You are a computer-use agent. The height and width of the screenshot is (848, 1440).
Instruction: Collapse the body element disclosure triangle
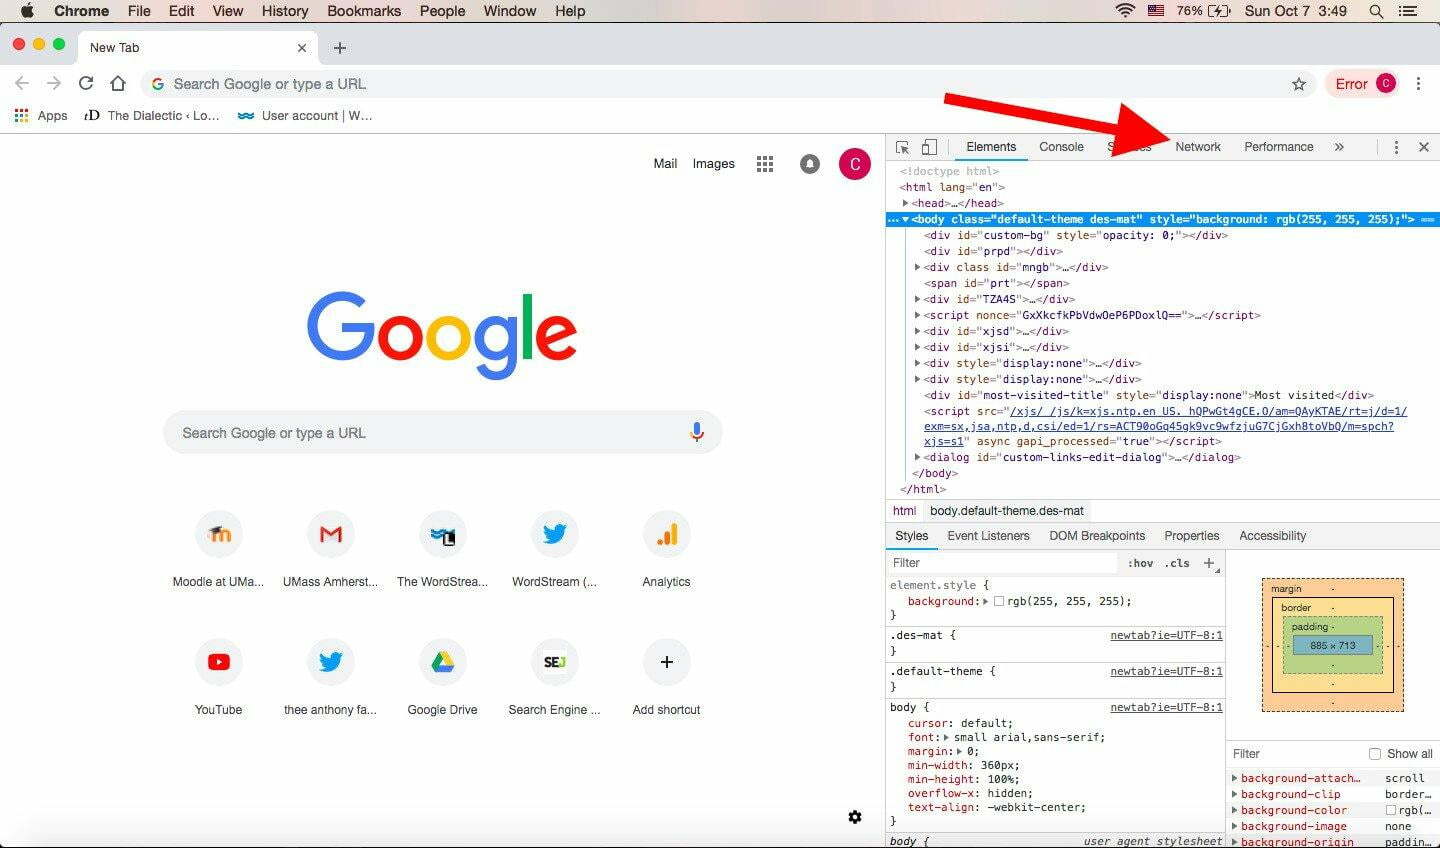pos(905,219)
